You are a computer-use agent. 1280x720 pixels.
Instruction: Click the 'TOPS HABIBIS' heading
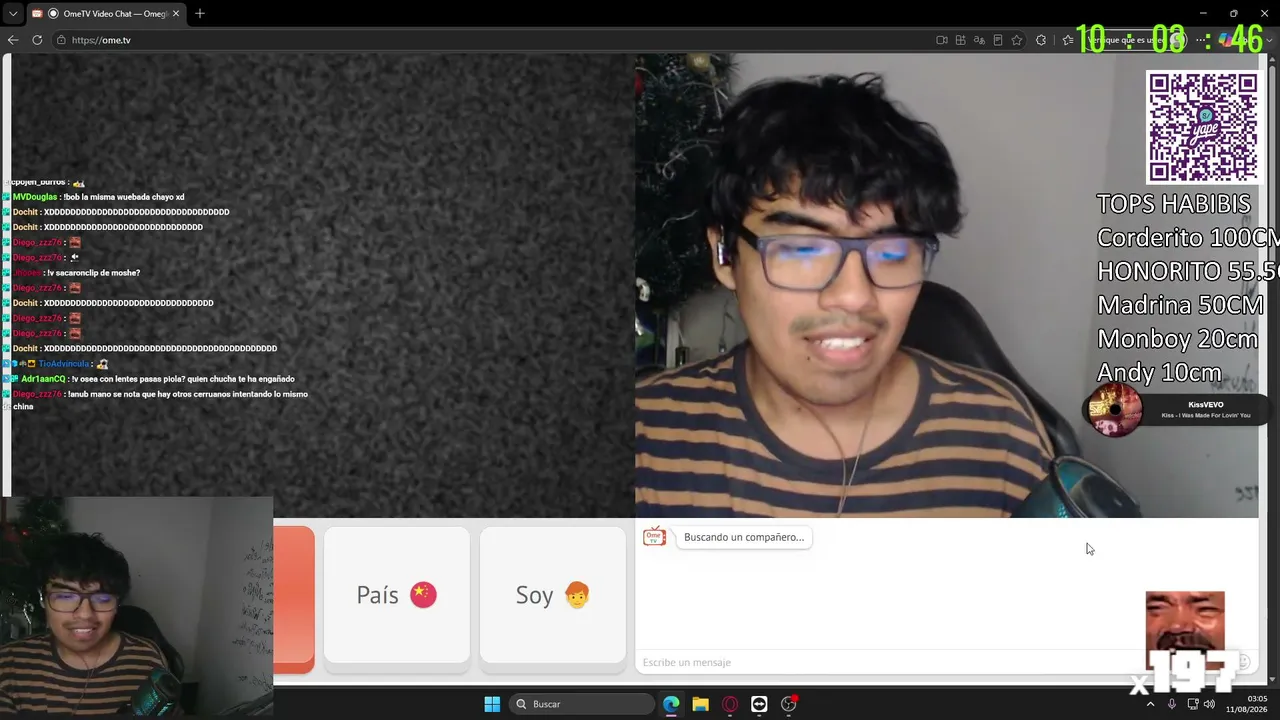1174,204
